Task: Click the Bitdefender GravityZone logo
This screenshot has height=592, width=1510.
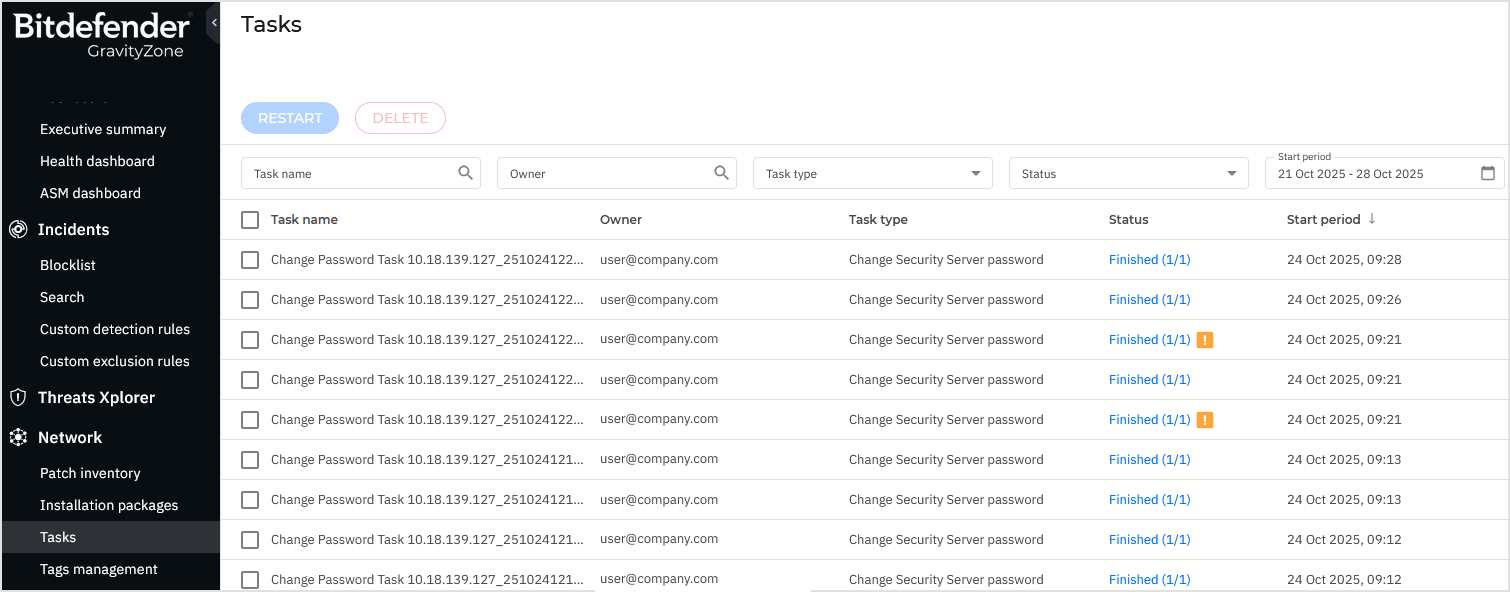Action: (100, 35)
